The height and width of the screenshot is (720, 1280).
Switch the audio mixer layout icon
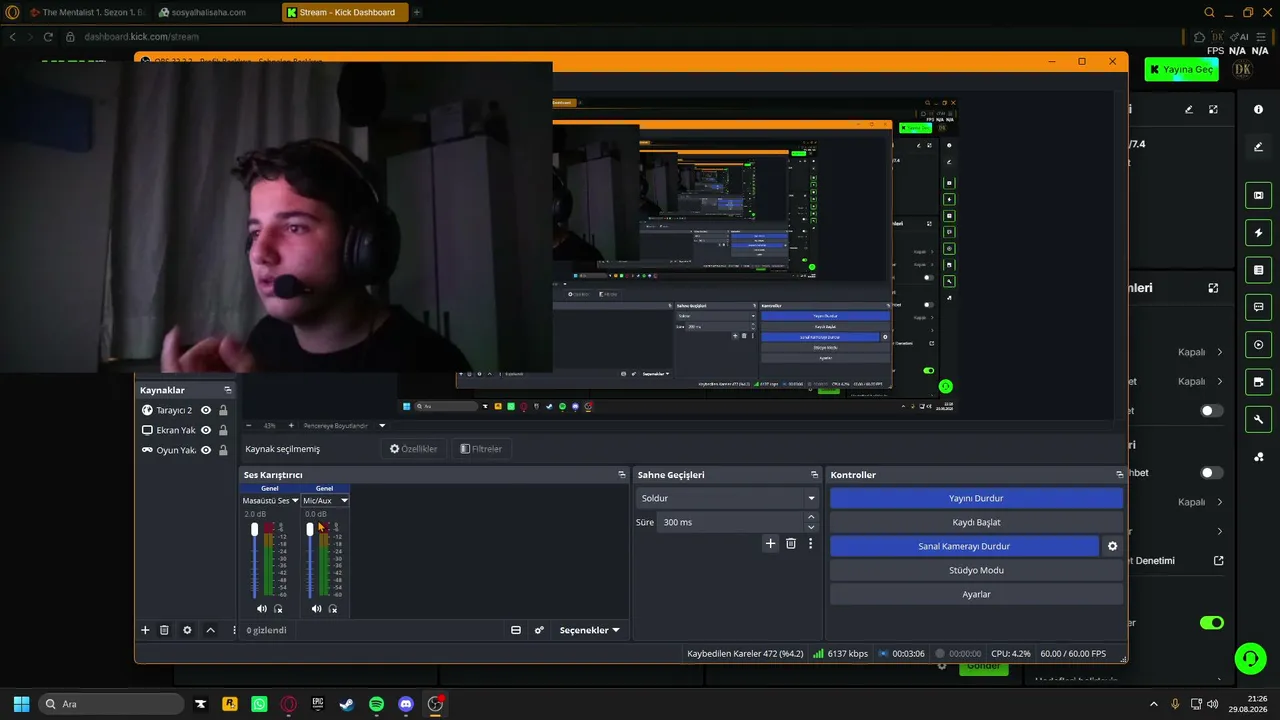click(x=516, y=630)
